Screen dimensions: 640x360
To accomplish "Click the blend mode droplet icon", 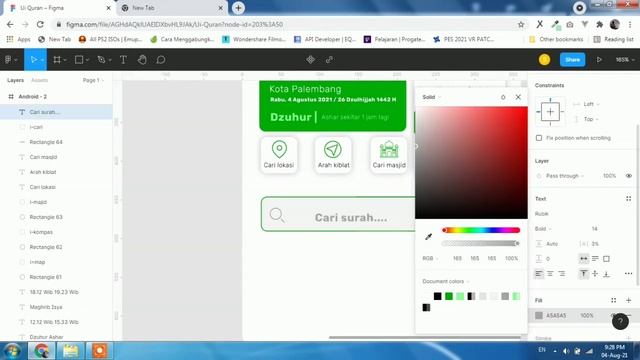I will 503,97.
